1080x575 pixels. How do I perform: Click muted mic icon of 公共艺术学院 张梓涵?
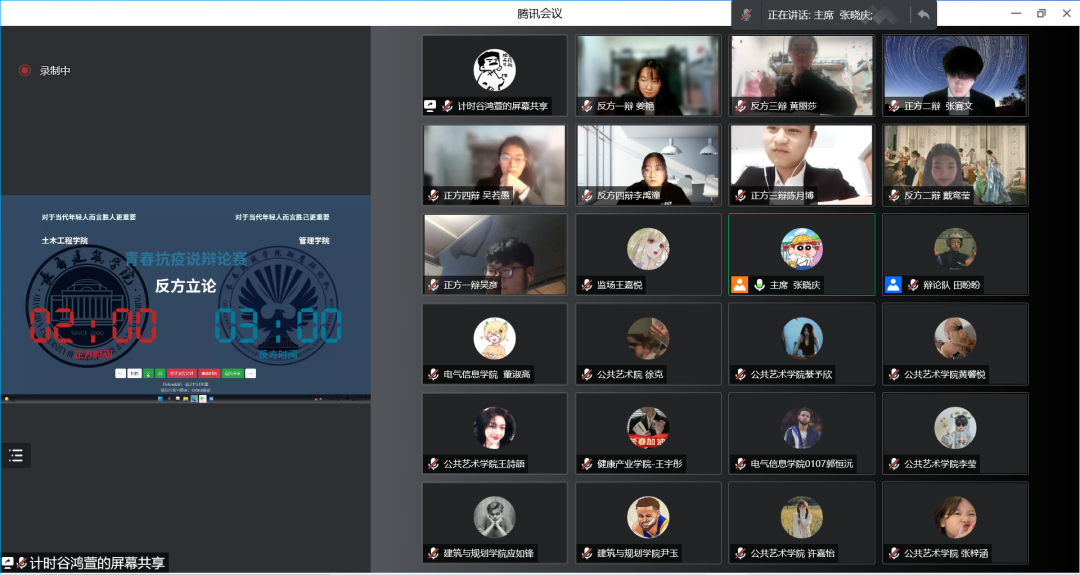tap(894, 554)
